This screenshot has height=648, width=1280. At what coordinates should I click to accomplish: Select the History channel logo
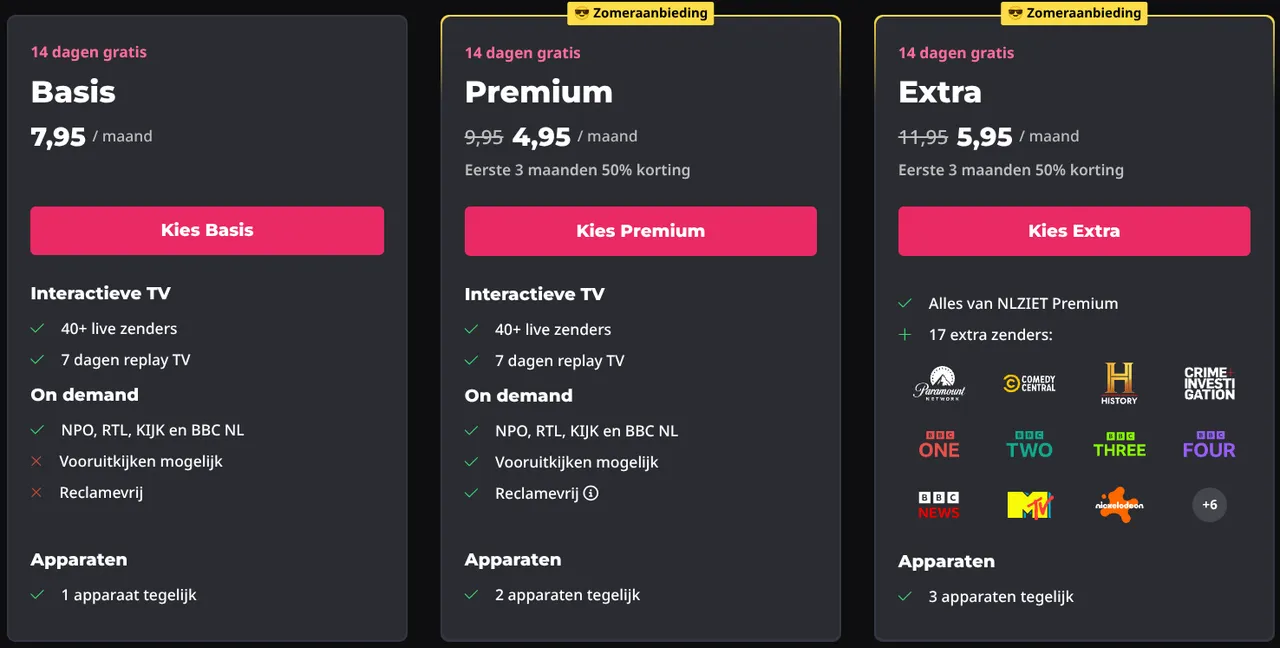(1119, 384)
